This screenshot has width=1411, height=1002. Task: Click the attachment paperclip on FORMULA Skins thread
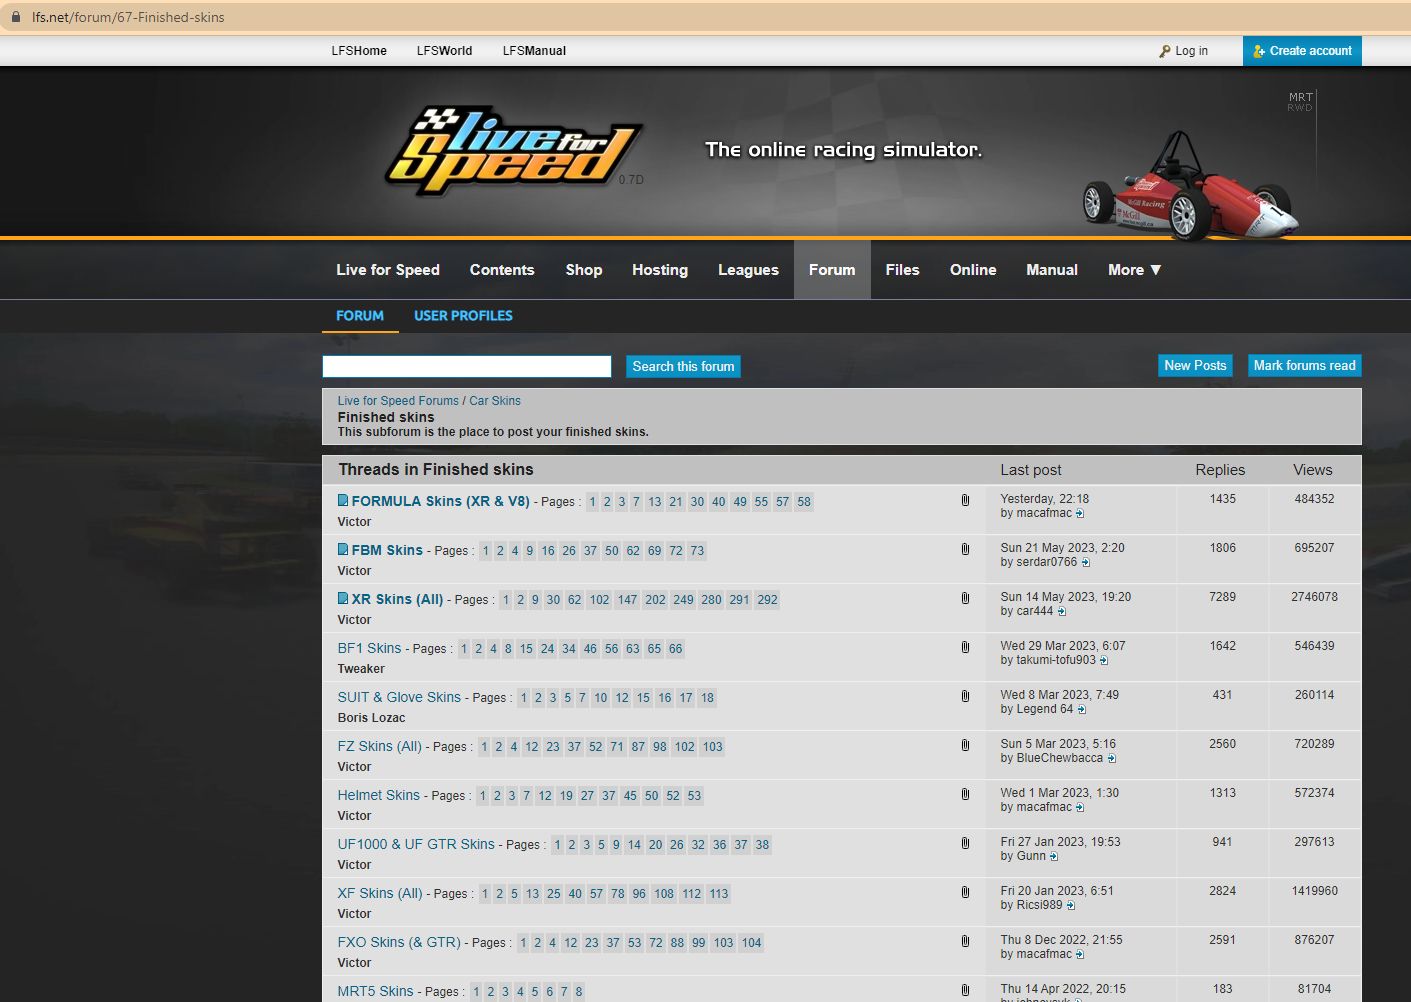965,500
